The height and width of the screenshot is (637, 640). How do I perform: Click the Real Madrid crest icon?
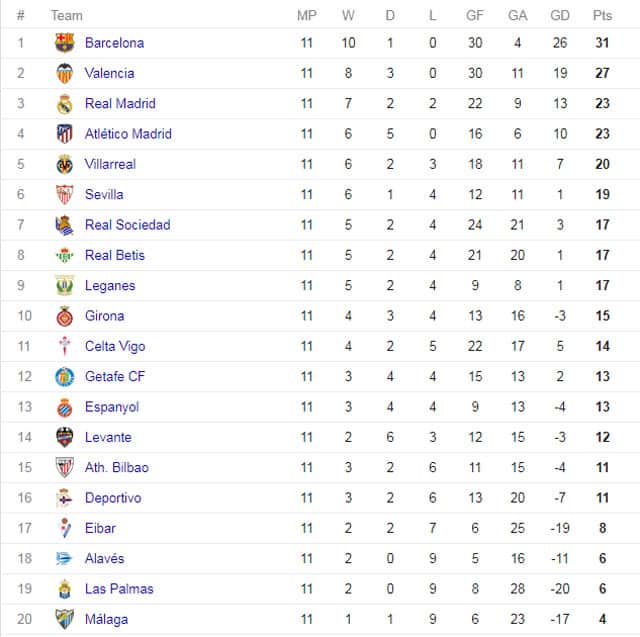[x=64, y=104]
